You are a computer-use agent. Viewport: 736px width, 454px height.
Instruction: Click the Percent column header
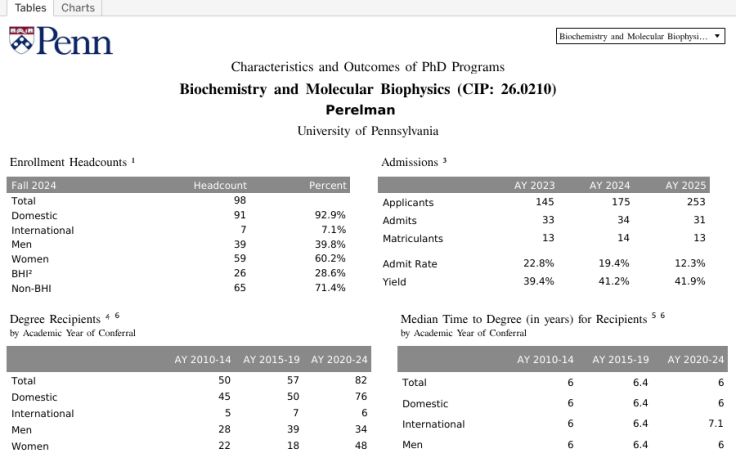click(x=327, y=185)
